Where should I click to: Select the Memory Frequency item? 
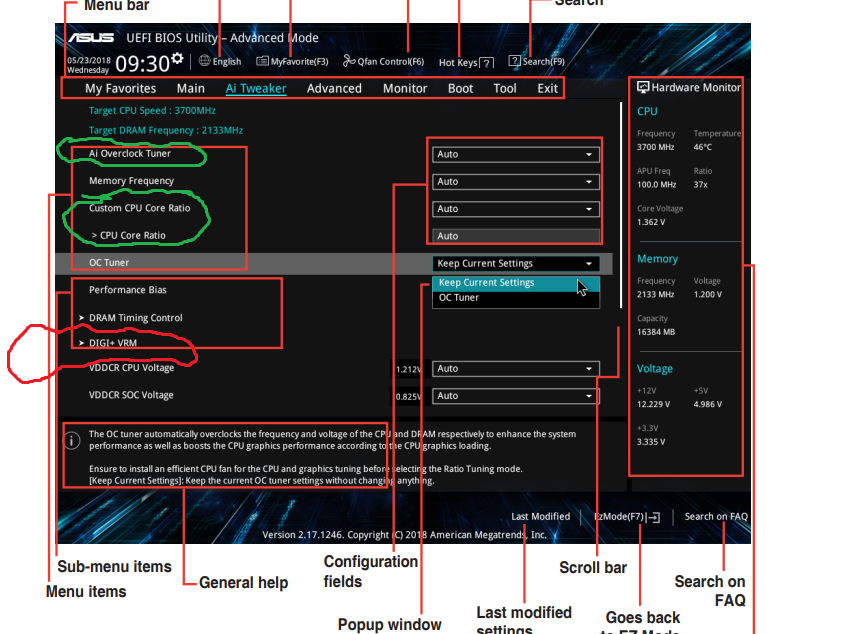tap(131, 181)
